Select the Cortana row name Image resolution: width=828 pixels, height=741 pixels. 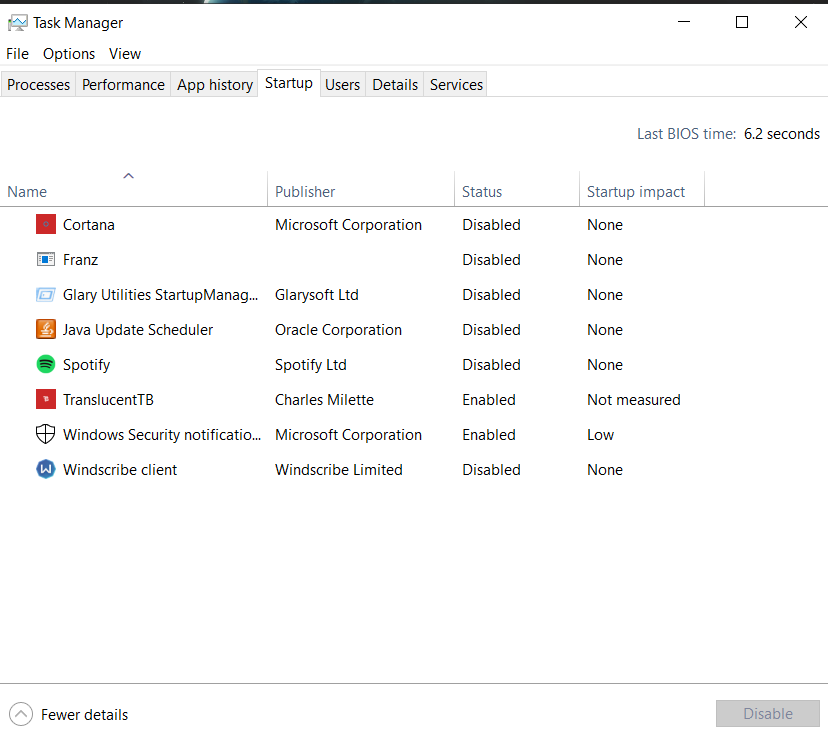[x=89, y=224]
